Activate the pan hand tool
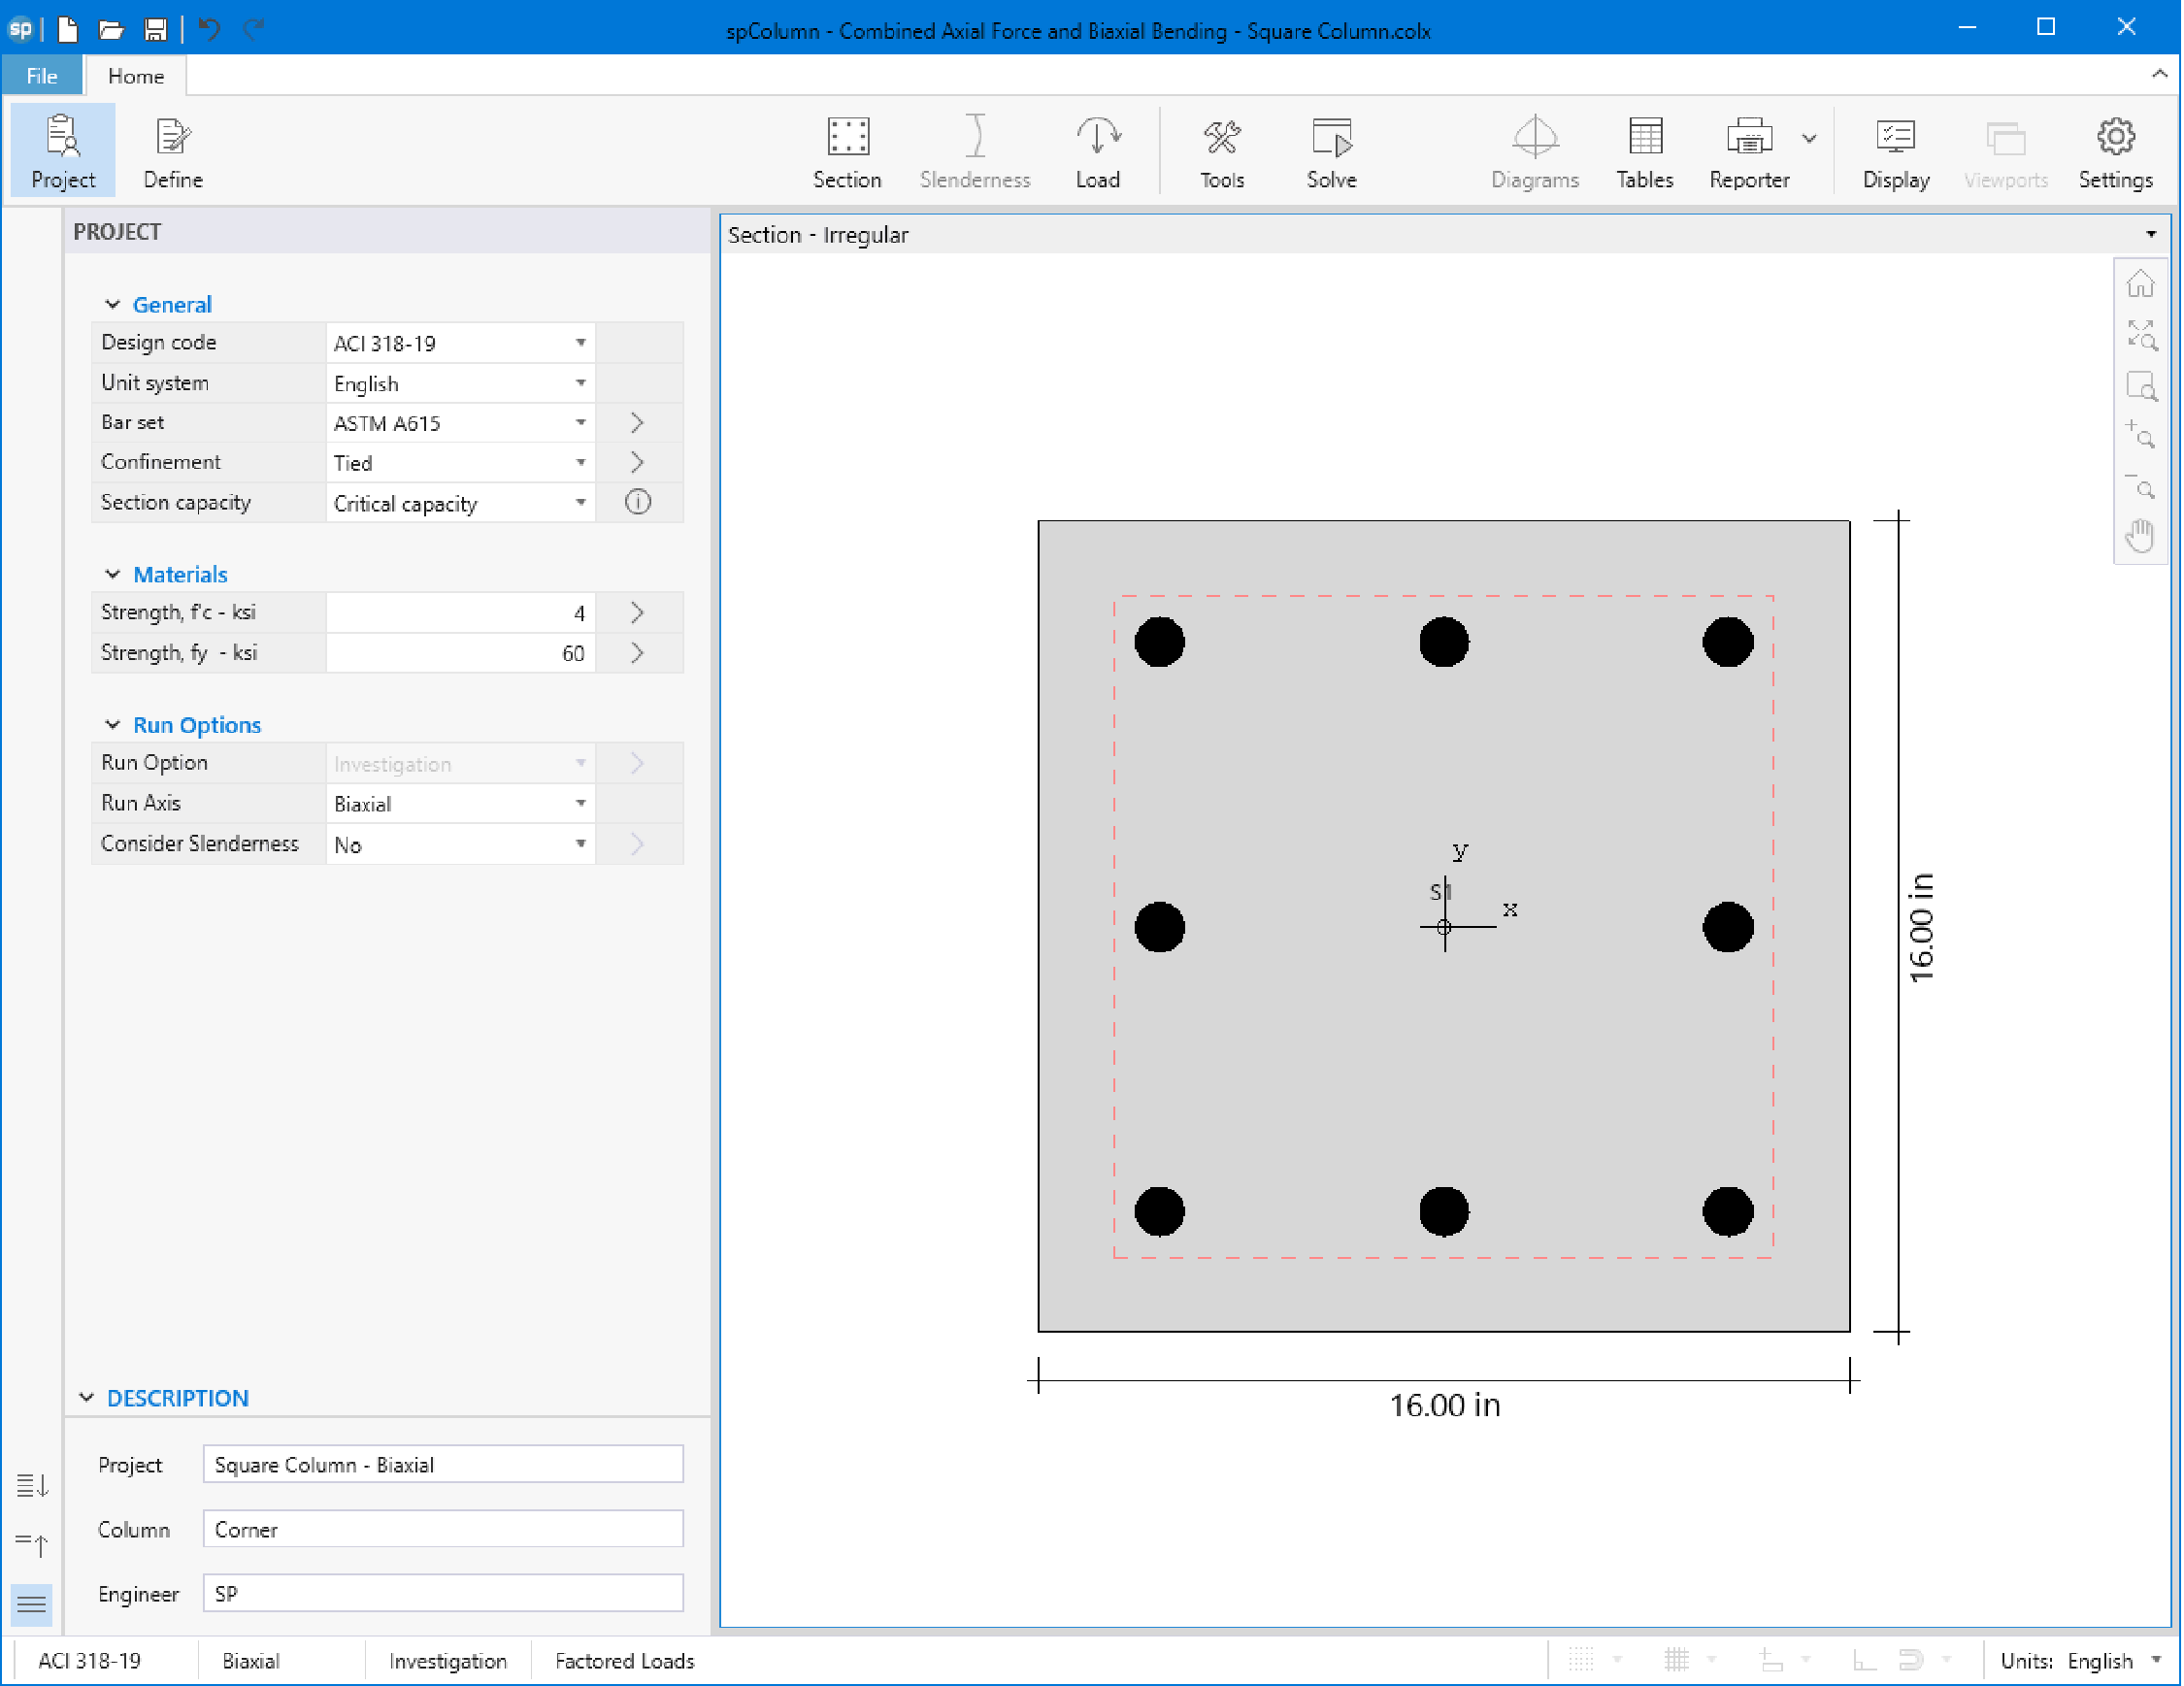 (2140, 537)
